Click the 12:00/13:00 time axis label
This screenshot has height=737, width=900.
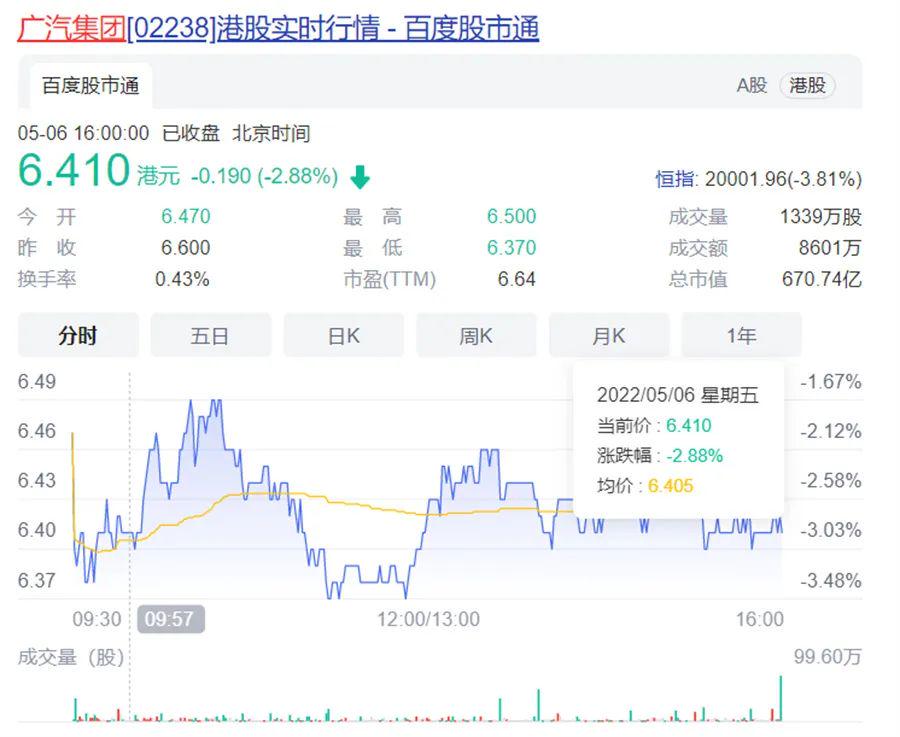(428, 619)
